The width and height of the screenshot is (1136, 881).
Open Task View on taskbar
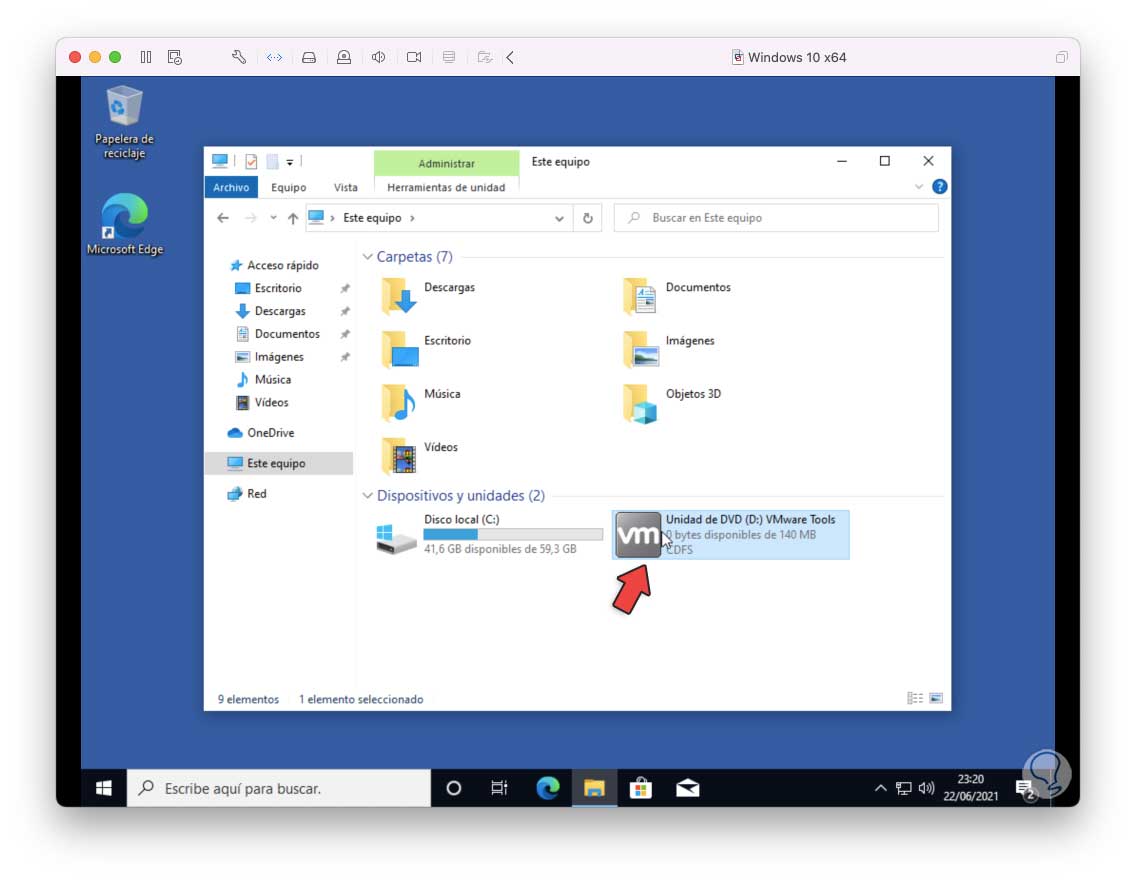pos(500,788)
